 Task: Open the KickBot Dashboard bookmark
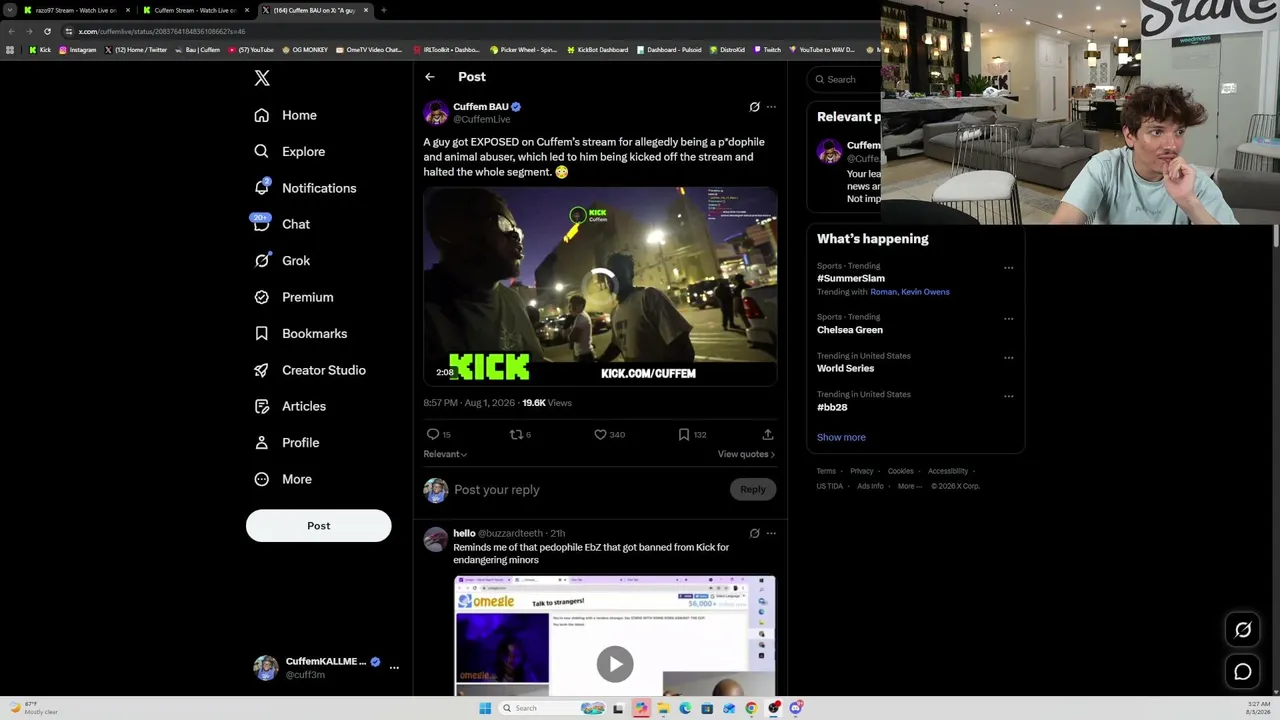(x=598, y=50)
